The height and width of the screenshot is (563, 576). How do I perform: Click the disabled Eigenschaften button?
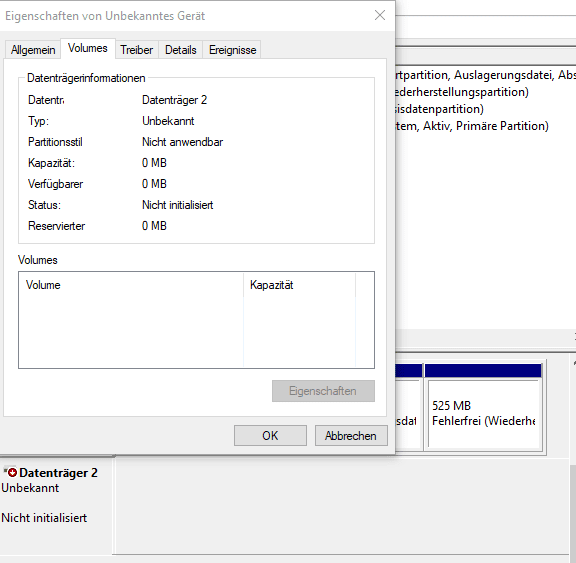point(323,391)
